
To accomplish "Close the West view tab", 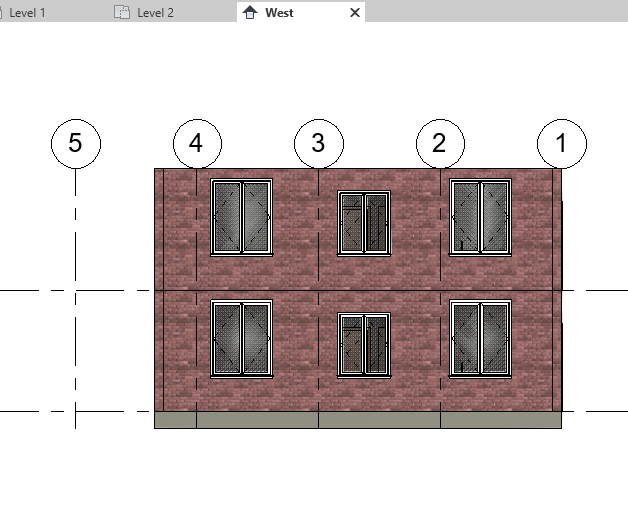I will coord(355,13).
